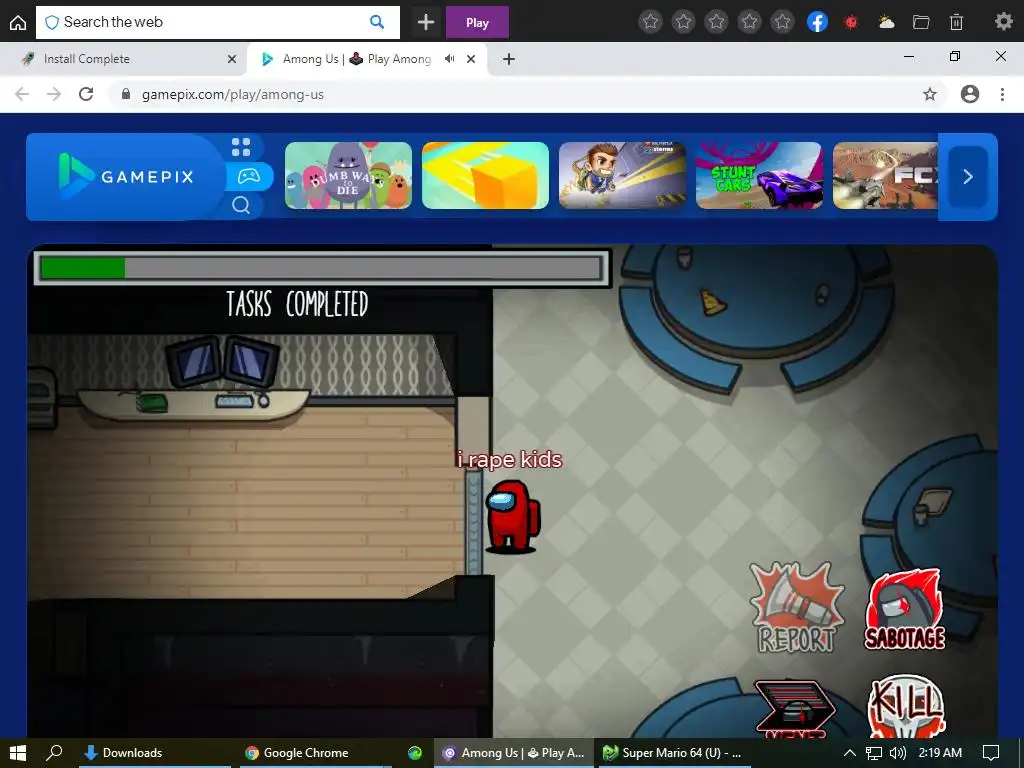1024x768 pixels.
Task: Open the network tray icon
Action: (874, 753)
